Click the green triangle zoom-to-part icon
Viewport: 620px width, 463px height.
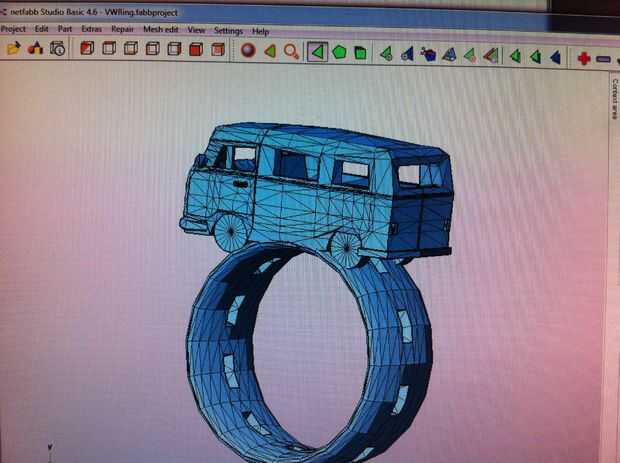[x=270, y=51]
